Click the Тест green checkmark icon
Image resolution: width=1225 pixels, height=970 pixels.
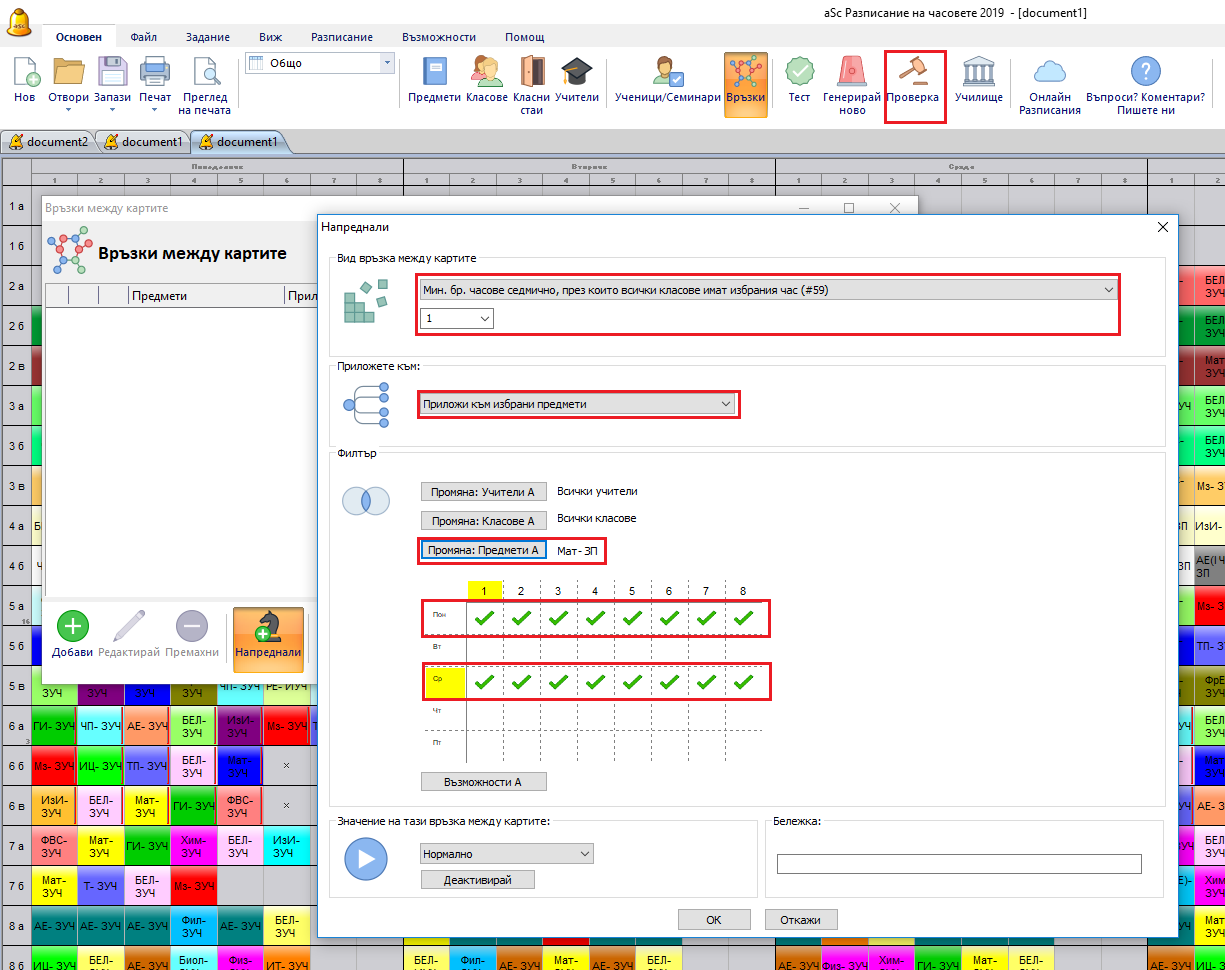(799, 73)
